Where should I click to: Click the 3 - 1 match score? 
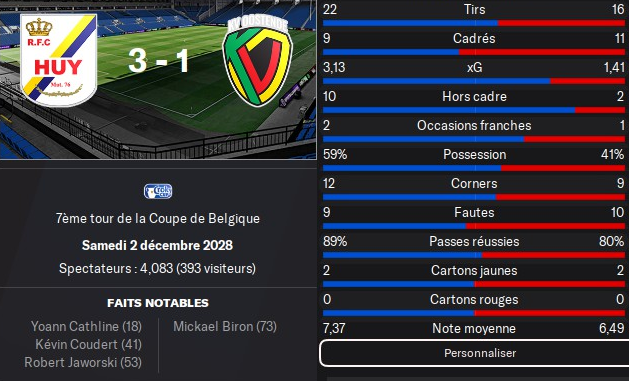tap(158, 61)
